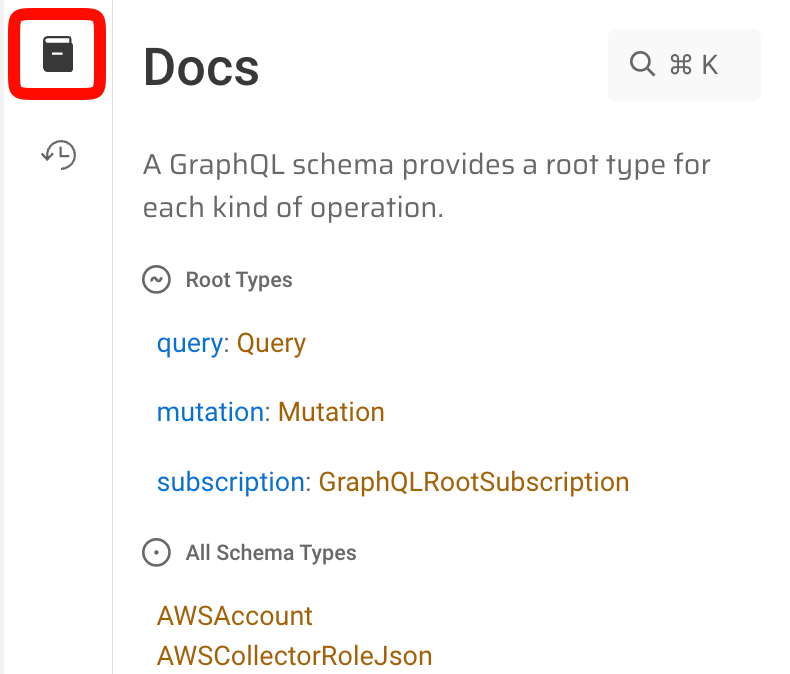Image resolution: width=790 pixels, height=674 pixels.
Task: Open the subscription root field
Action: click(229, 482)
